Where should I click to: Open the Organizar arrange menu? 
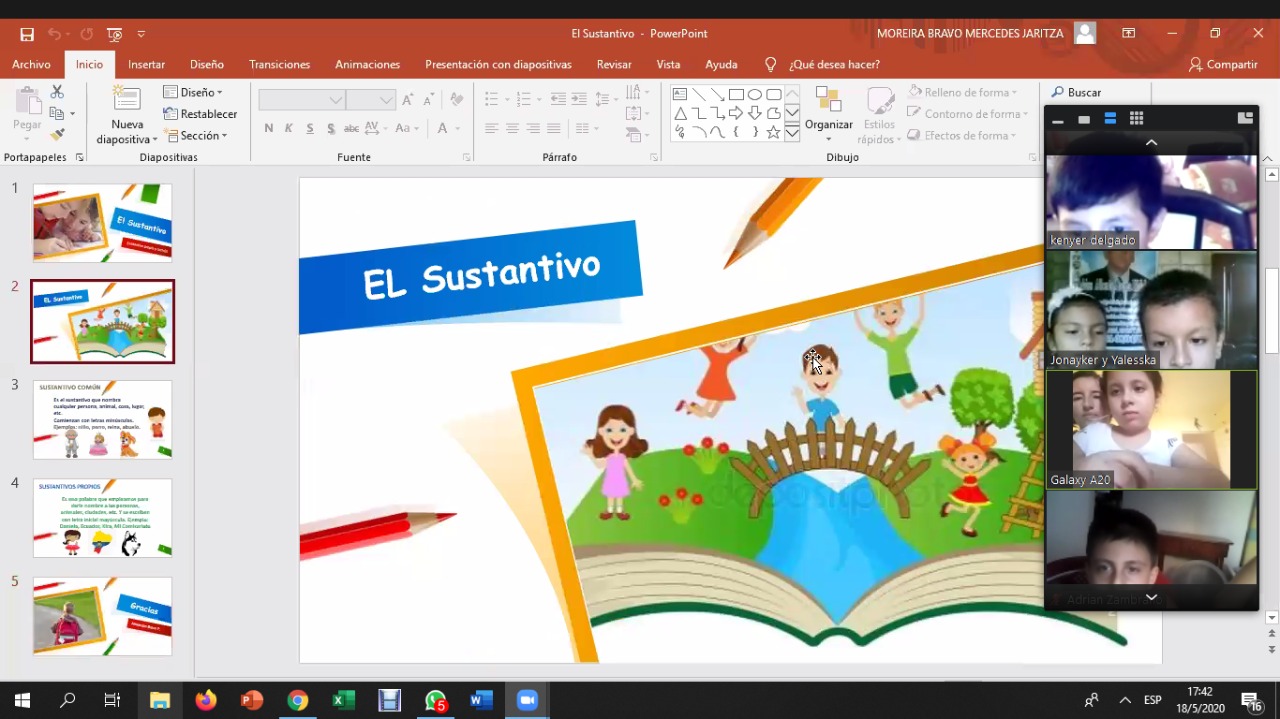(829, 115)
